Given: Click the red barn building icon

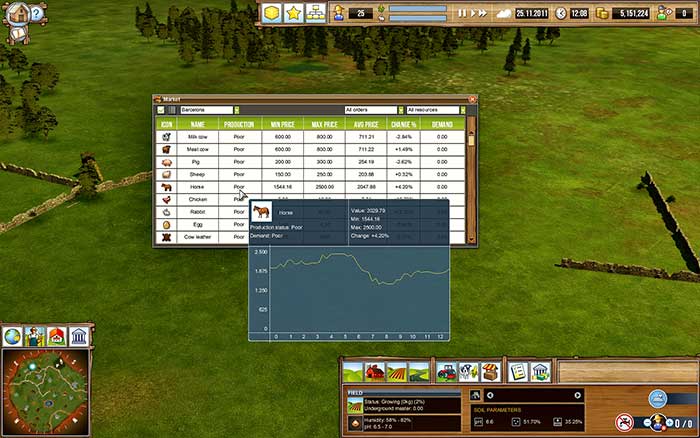Looking at the screenshot, I should pyautogui.click(x=376, y=372).
